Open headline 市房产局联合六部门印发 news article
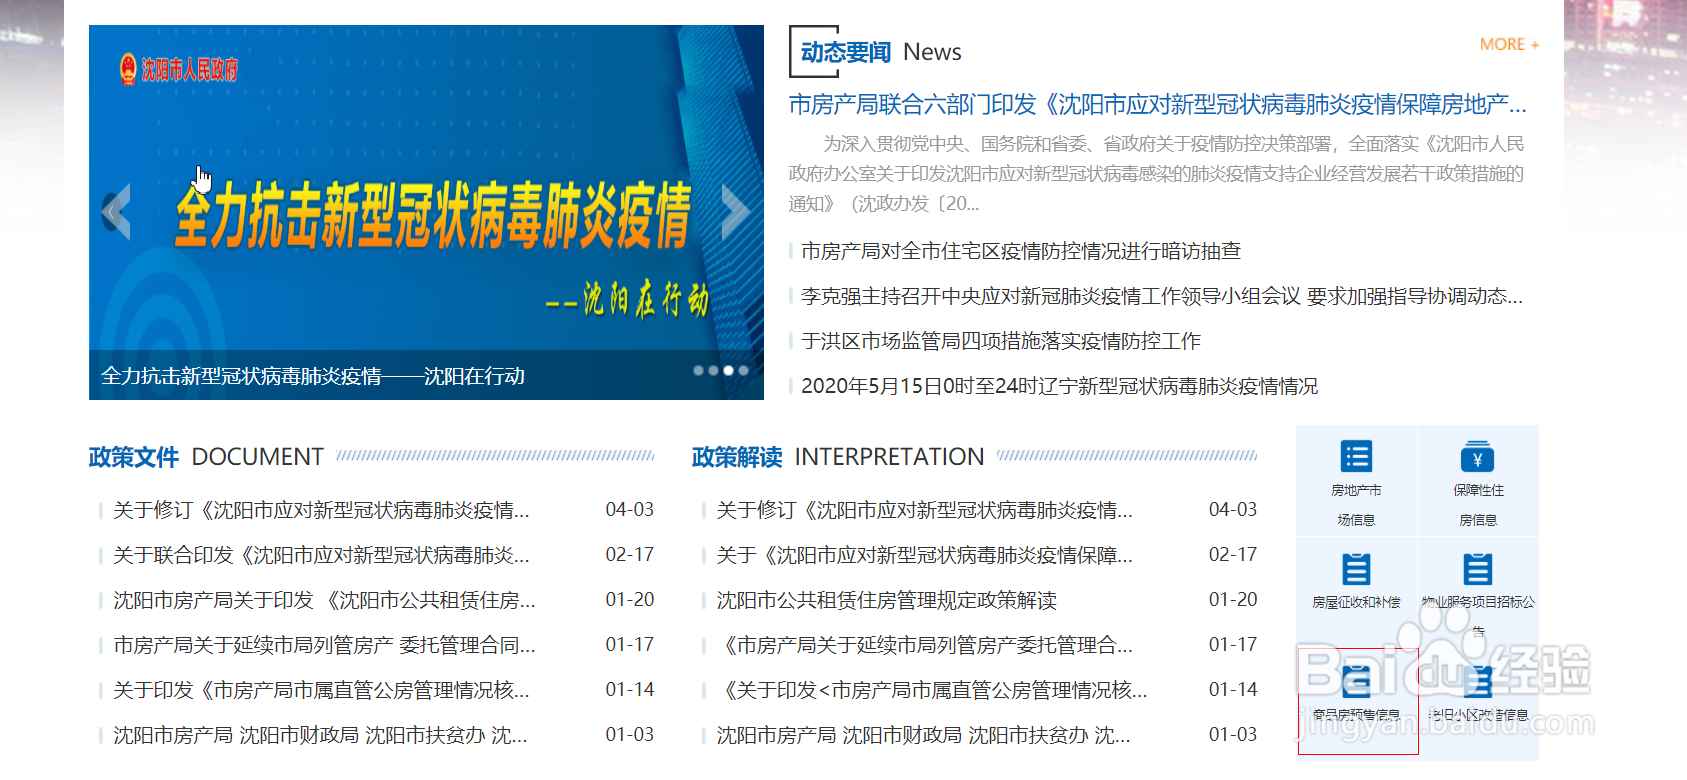 [1157, 104]
